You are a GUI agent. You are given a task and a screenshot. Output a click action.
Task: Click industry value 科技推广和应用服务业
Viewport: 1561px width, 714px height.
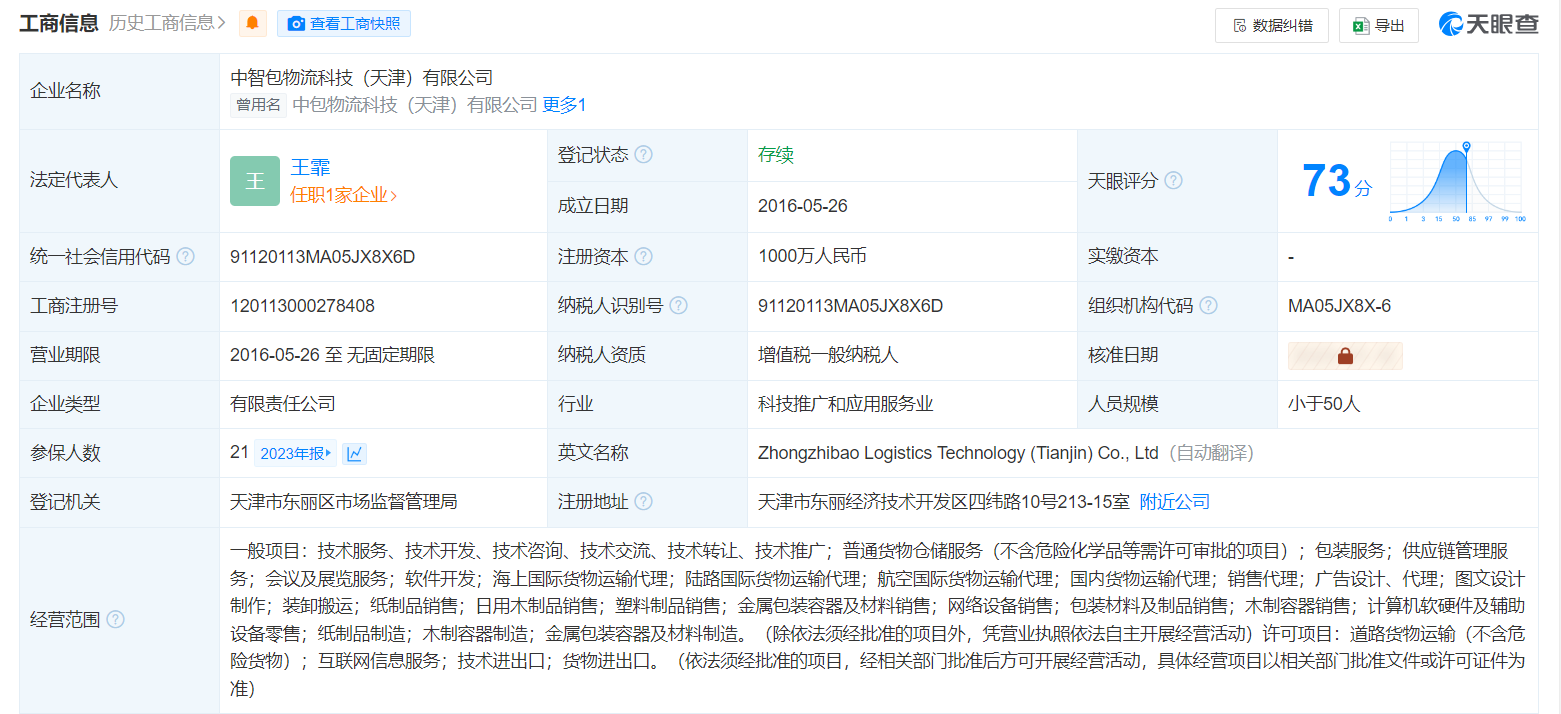[x=846, y=404]
